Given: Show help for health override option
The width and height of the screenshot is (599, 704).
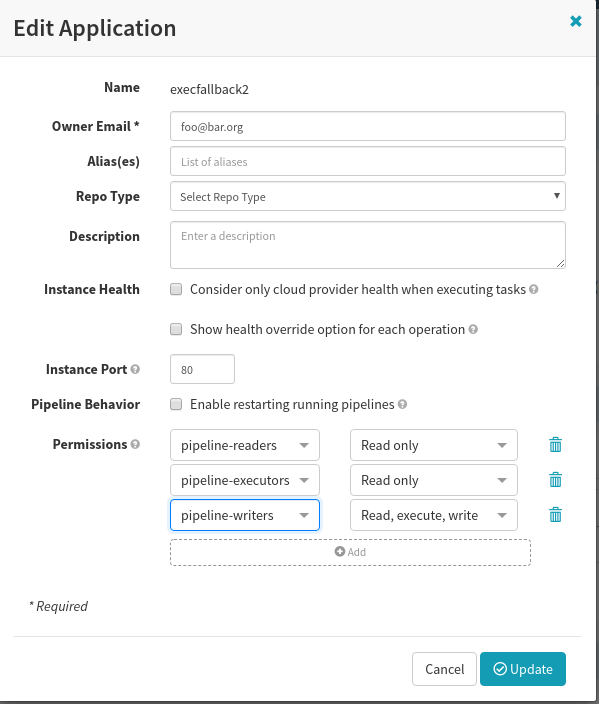Looking at the screenshot, I should (x=473, y=330).
